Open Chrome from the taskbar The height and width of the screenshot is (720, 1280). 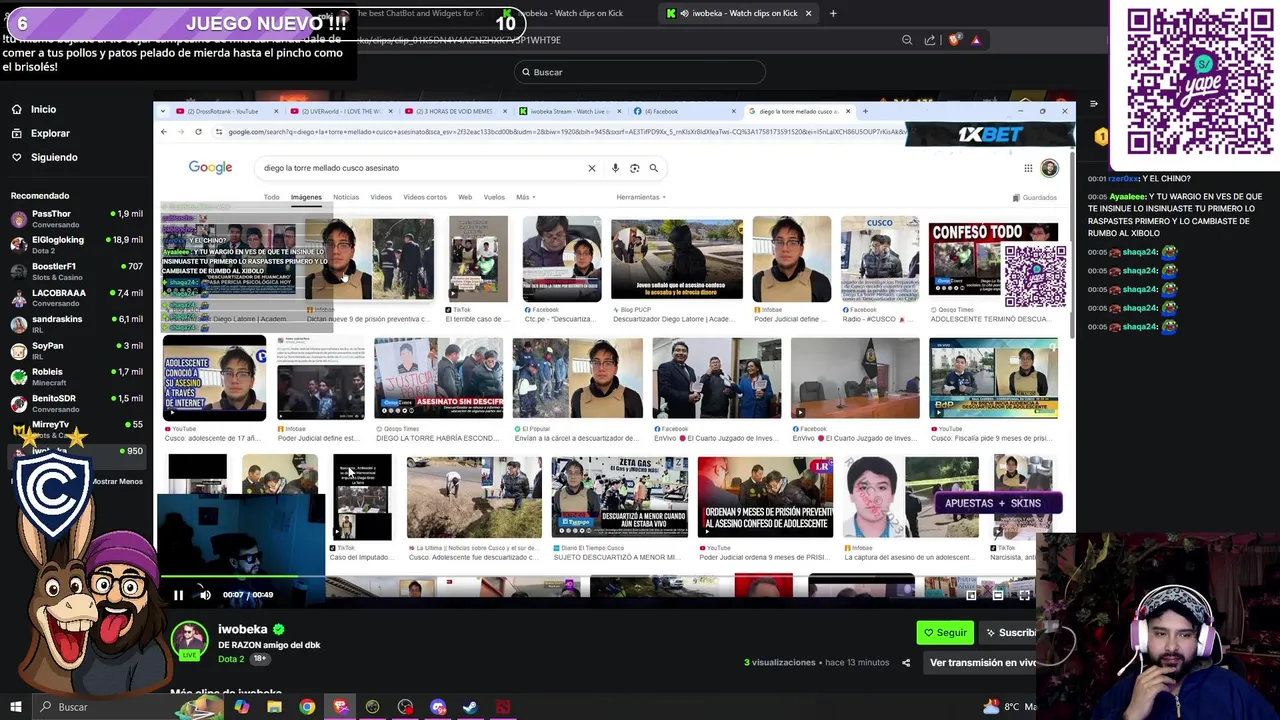click(x=307, y=707)
